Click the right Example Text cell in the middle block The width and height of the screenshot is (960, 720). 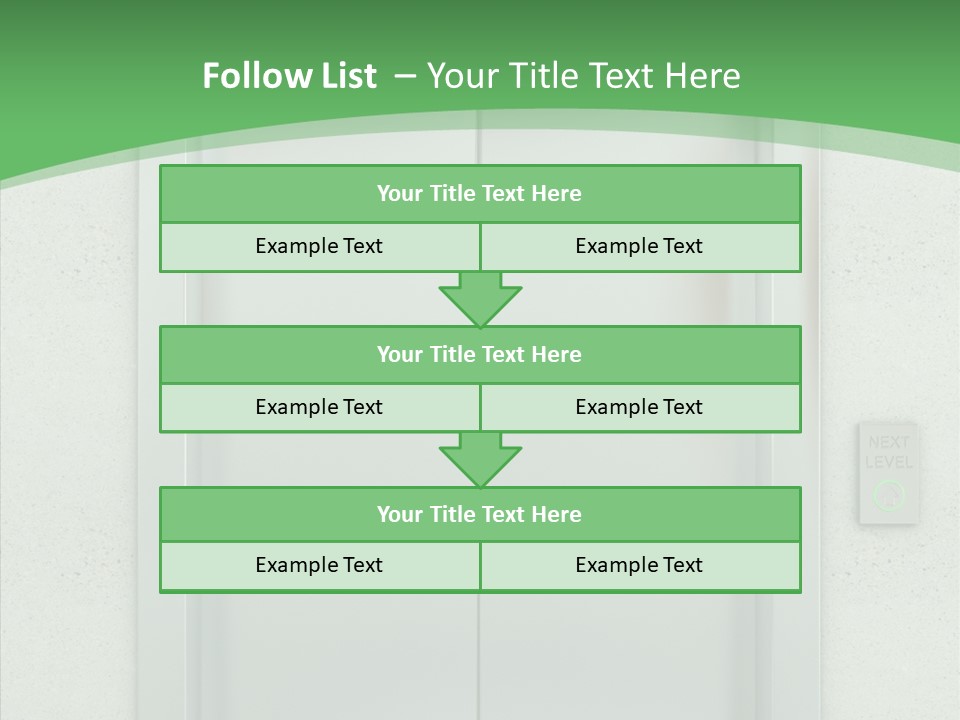(x=639, y=407)
